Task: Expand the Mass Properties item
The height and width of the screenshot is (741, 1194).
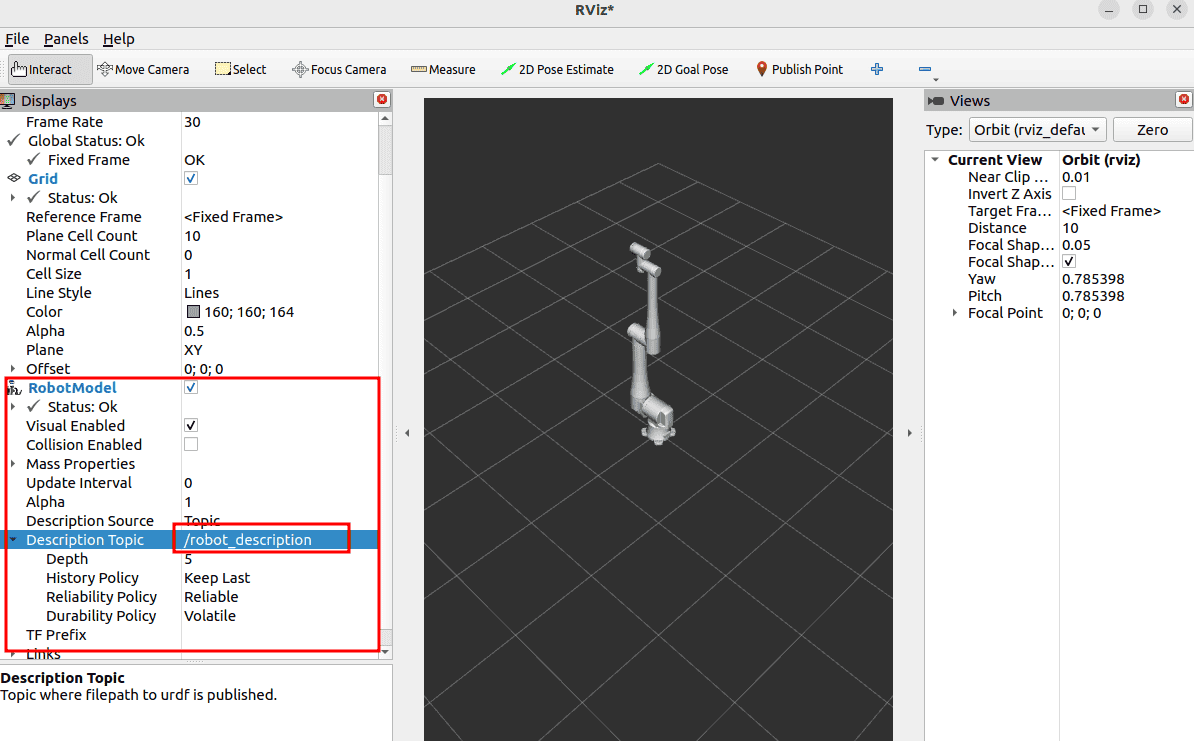Action: (x=12, y=464)
